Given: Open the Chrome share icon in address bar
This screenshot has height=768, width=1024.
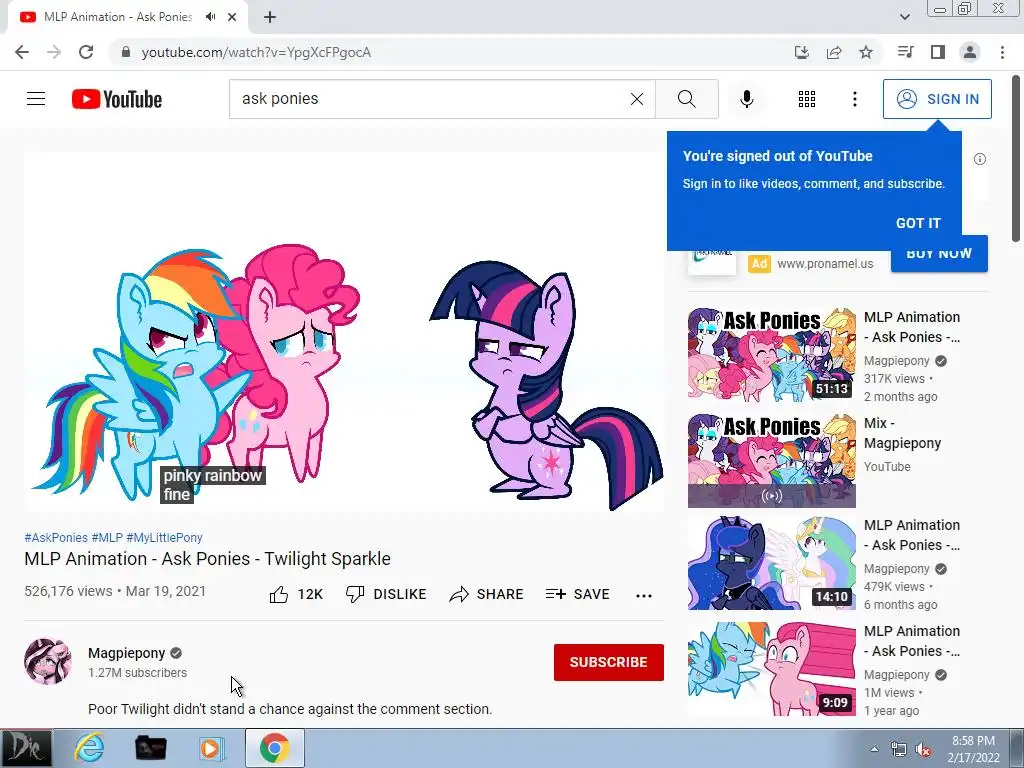Looking at the screenshot, I should click(x=834, y=52).
